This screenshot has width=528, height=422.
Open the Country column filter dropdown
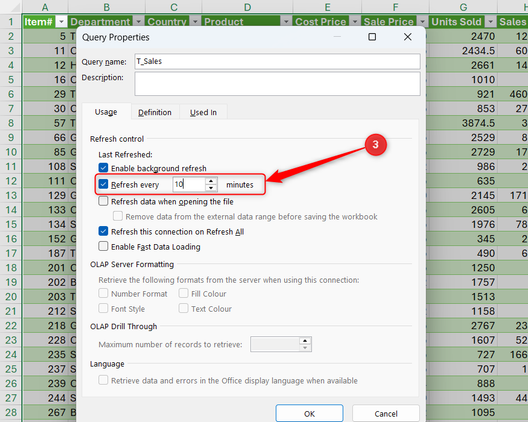click(195, 22)
